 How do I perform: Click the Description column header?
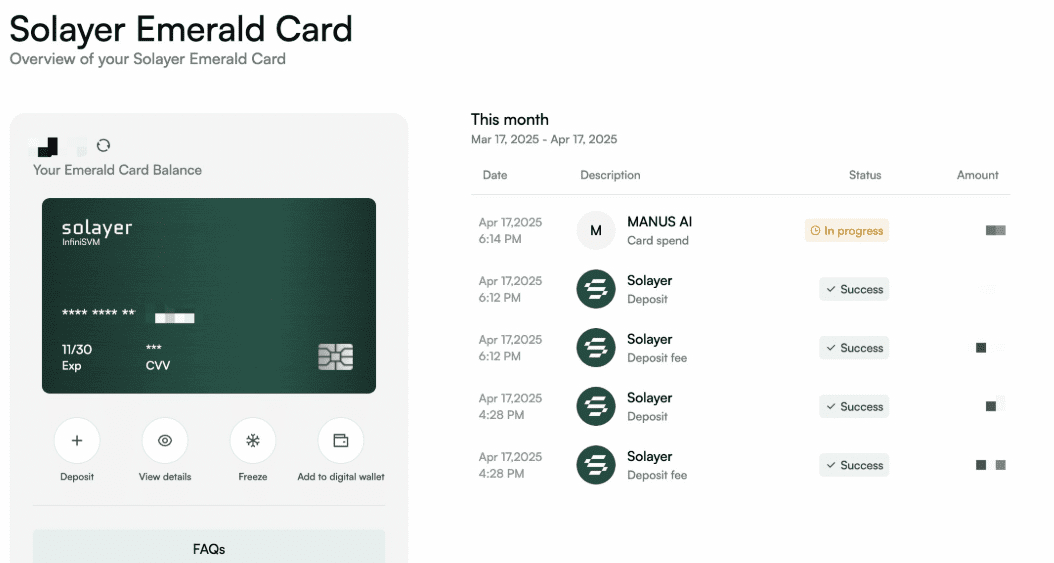[x=610, y=175]
